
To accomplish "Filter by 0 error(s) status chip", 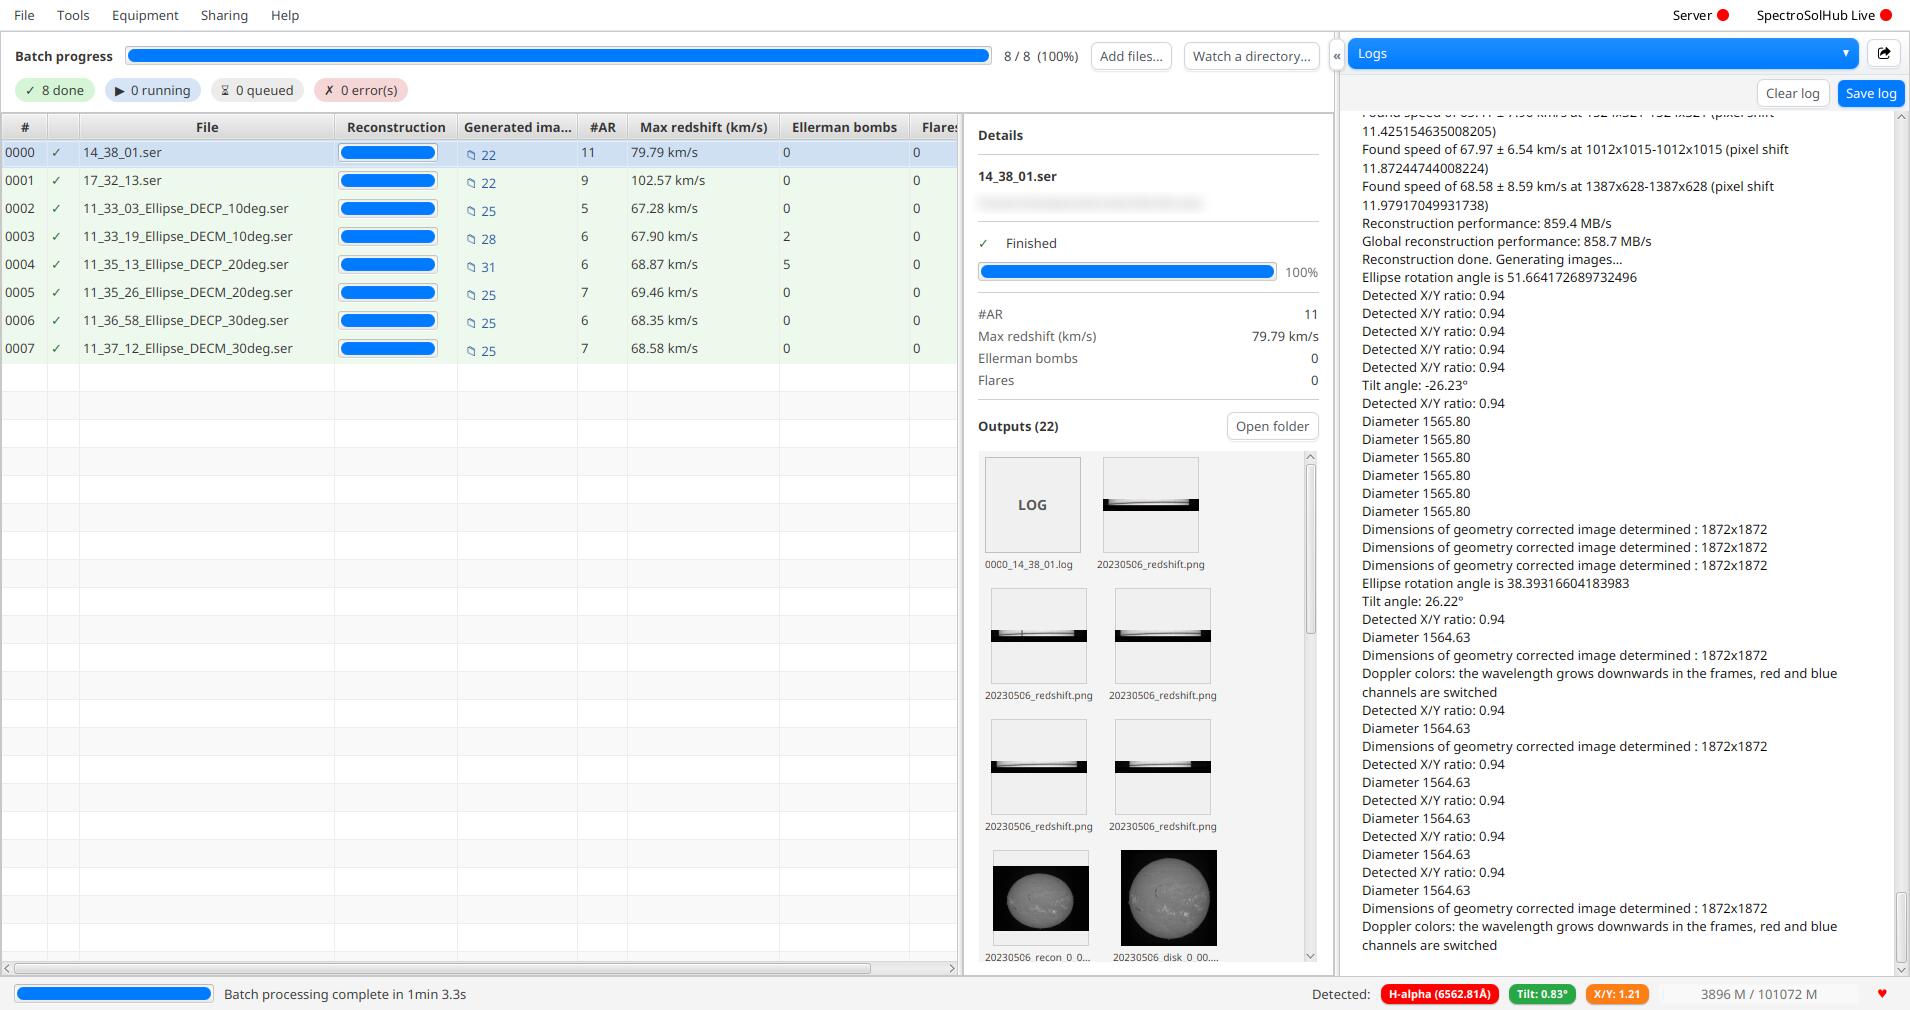I will point(361,90).
